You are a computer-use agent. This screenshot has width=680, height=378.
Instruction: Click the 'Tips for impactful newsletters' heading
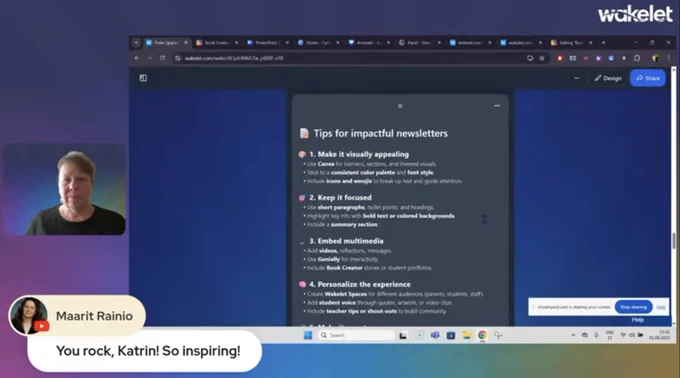point(380,134)
